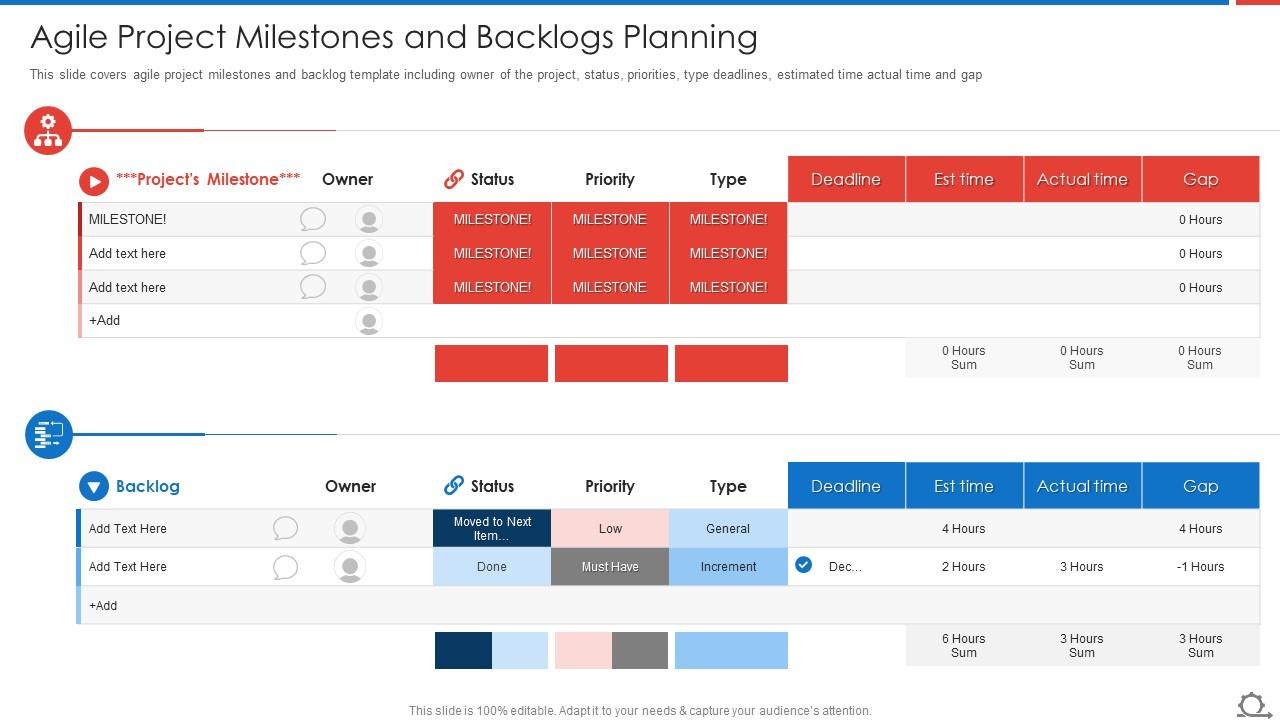Select the Deadline column header in the milestone table
The width and height of the screenshot is (1280, 720).
[845, 179]
